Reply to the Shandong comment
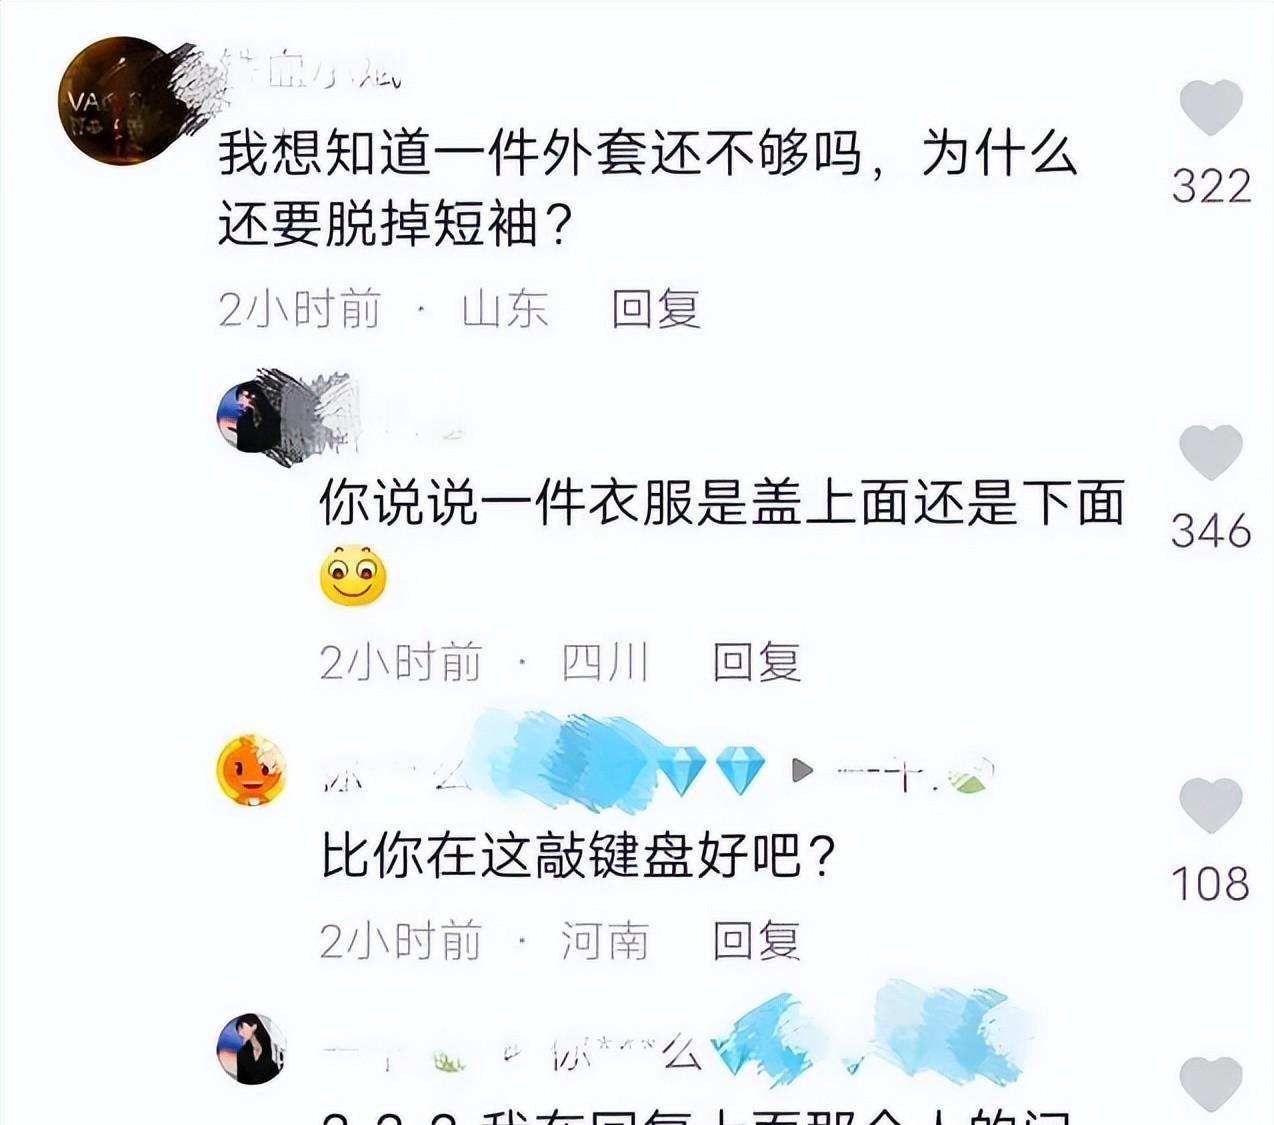This screenshot has width=1274, height=1125. (656, 307)
